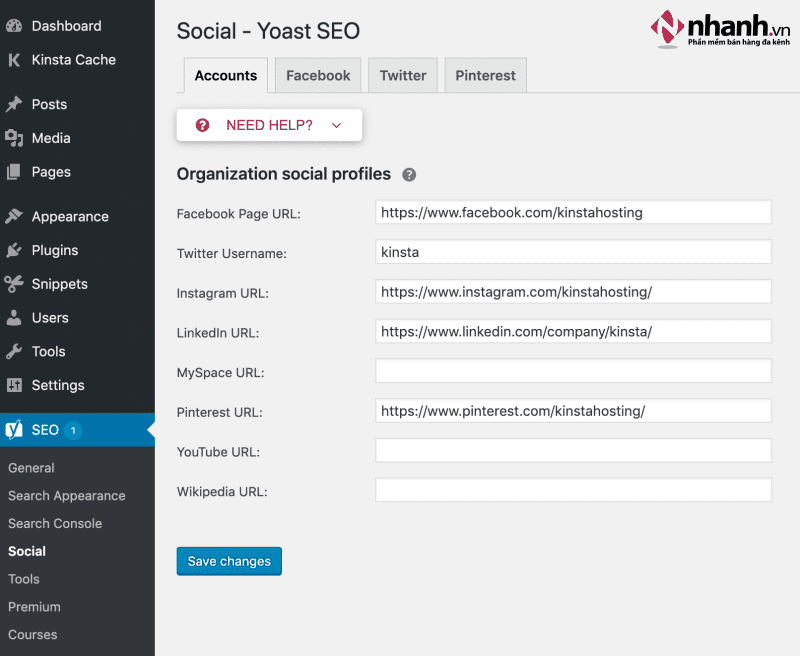
Task: Click the help icon beside Organization social profiles
Action: tap(408, 174)
